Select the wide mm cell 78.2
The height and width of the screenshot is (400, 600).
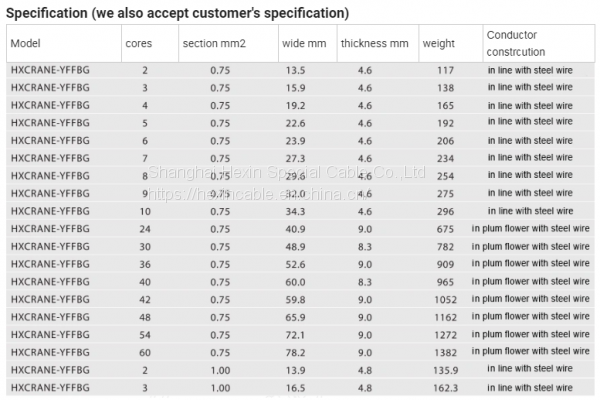tap(296, 352)
